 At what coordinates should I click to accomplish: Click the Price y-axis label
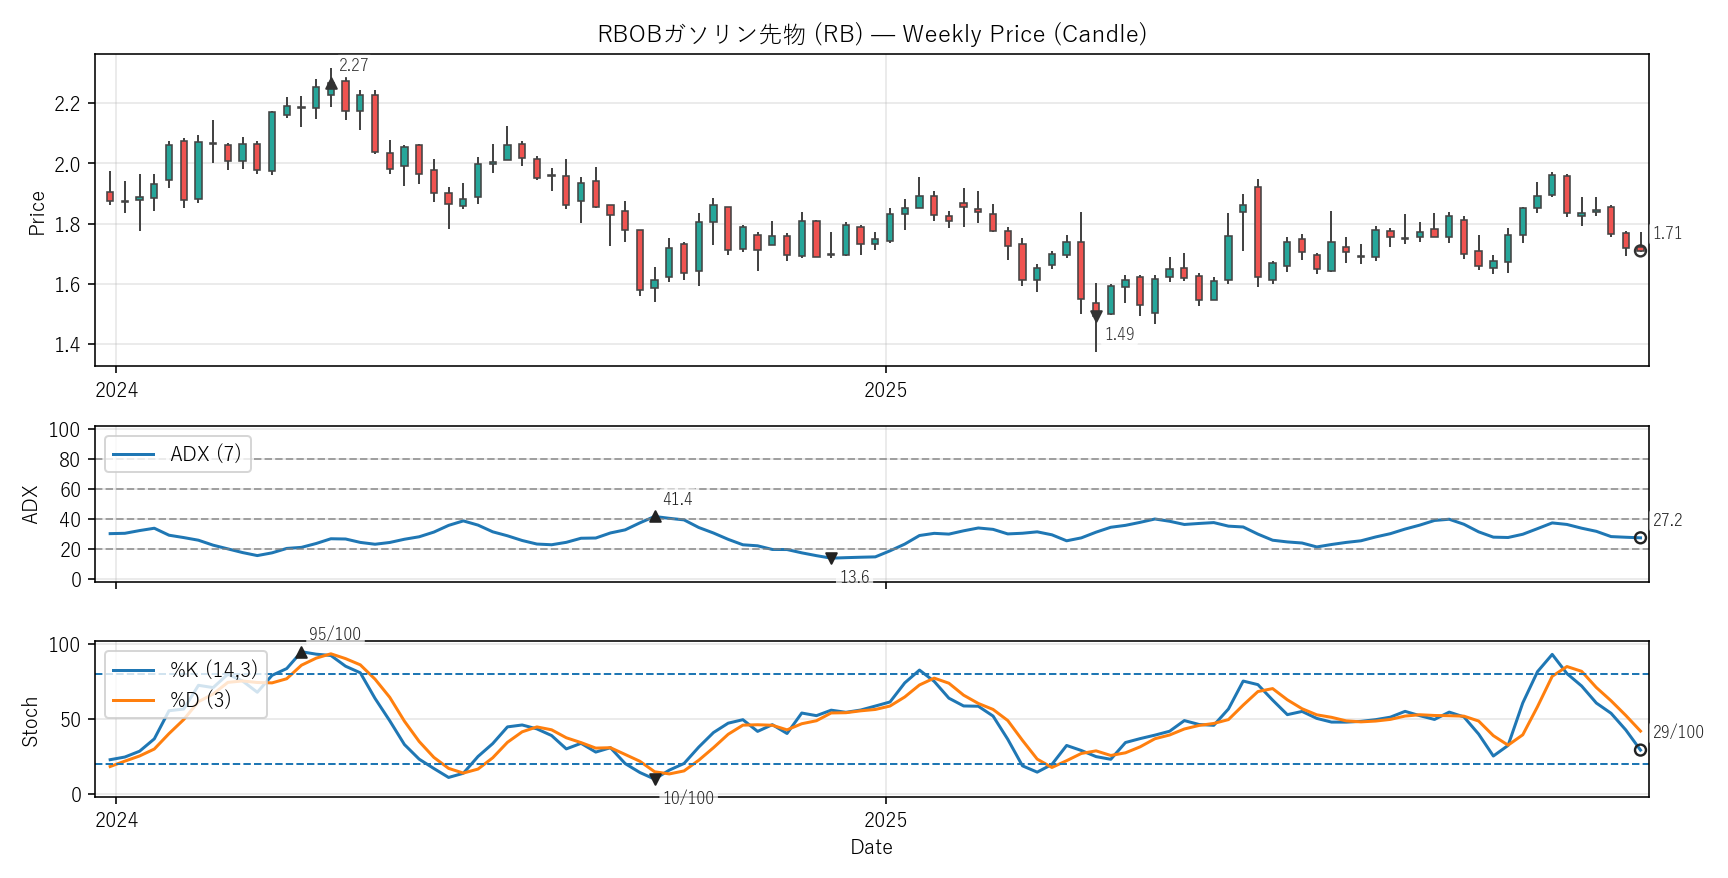click(37, 213)
